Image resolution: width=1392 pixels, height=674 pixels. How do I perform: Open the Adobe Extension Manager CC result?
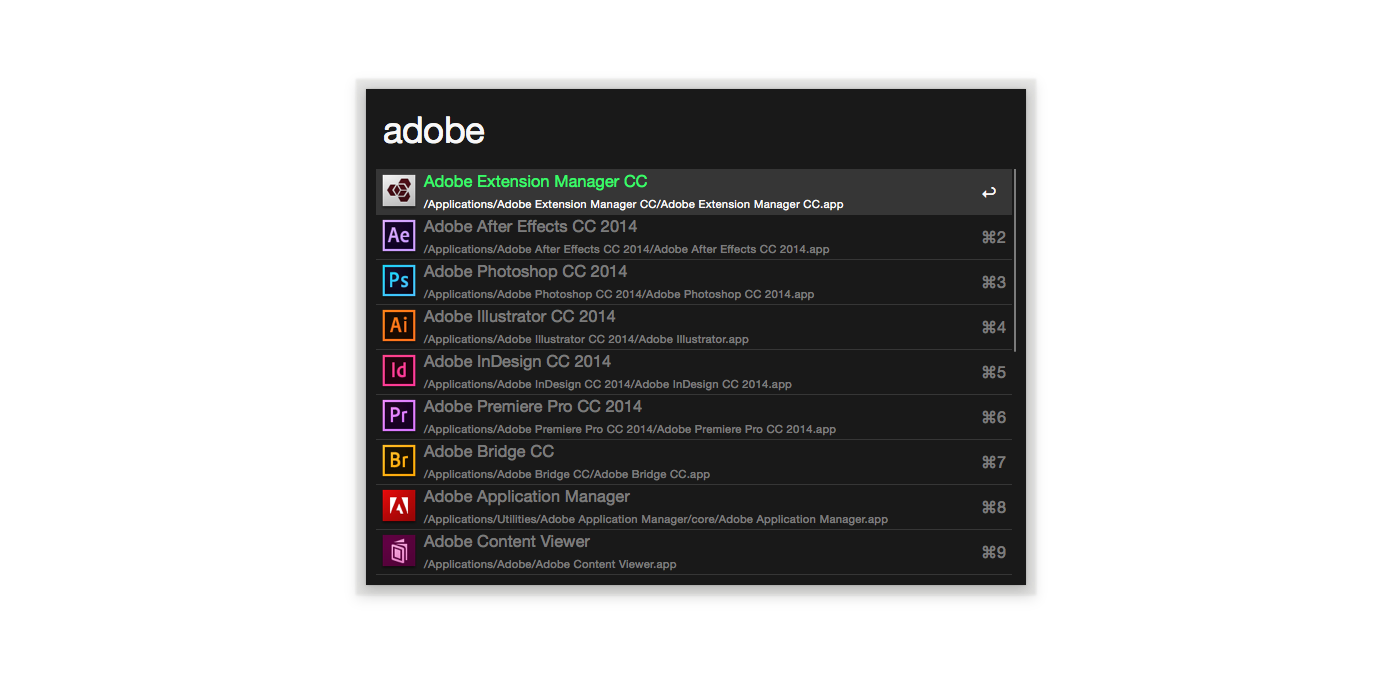pos(694,192)
